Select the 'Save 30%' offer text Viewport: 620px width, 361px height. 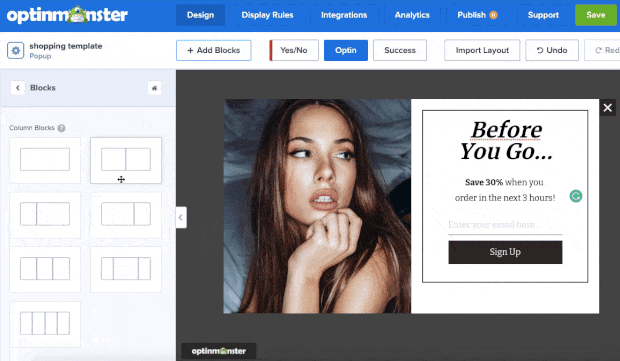484,182
